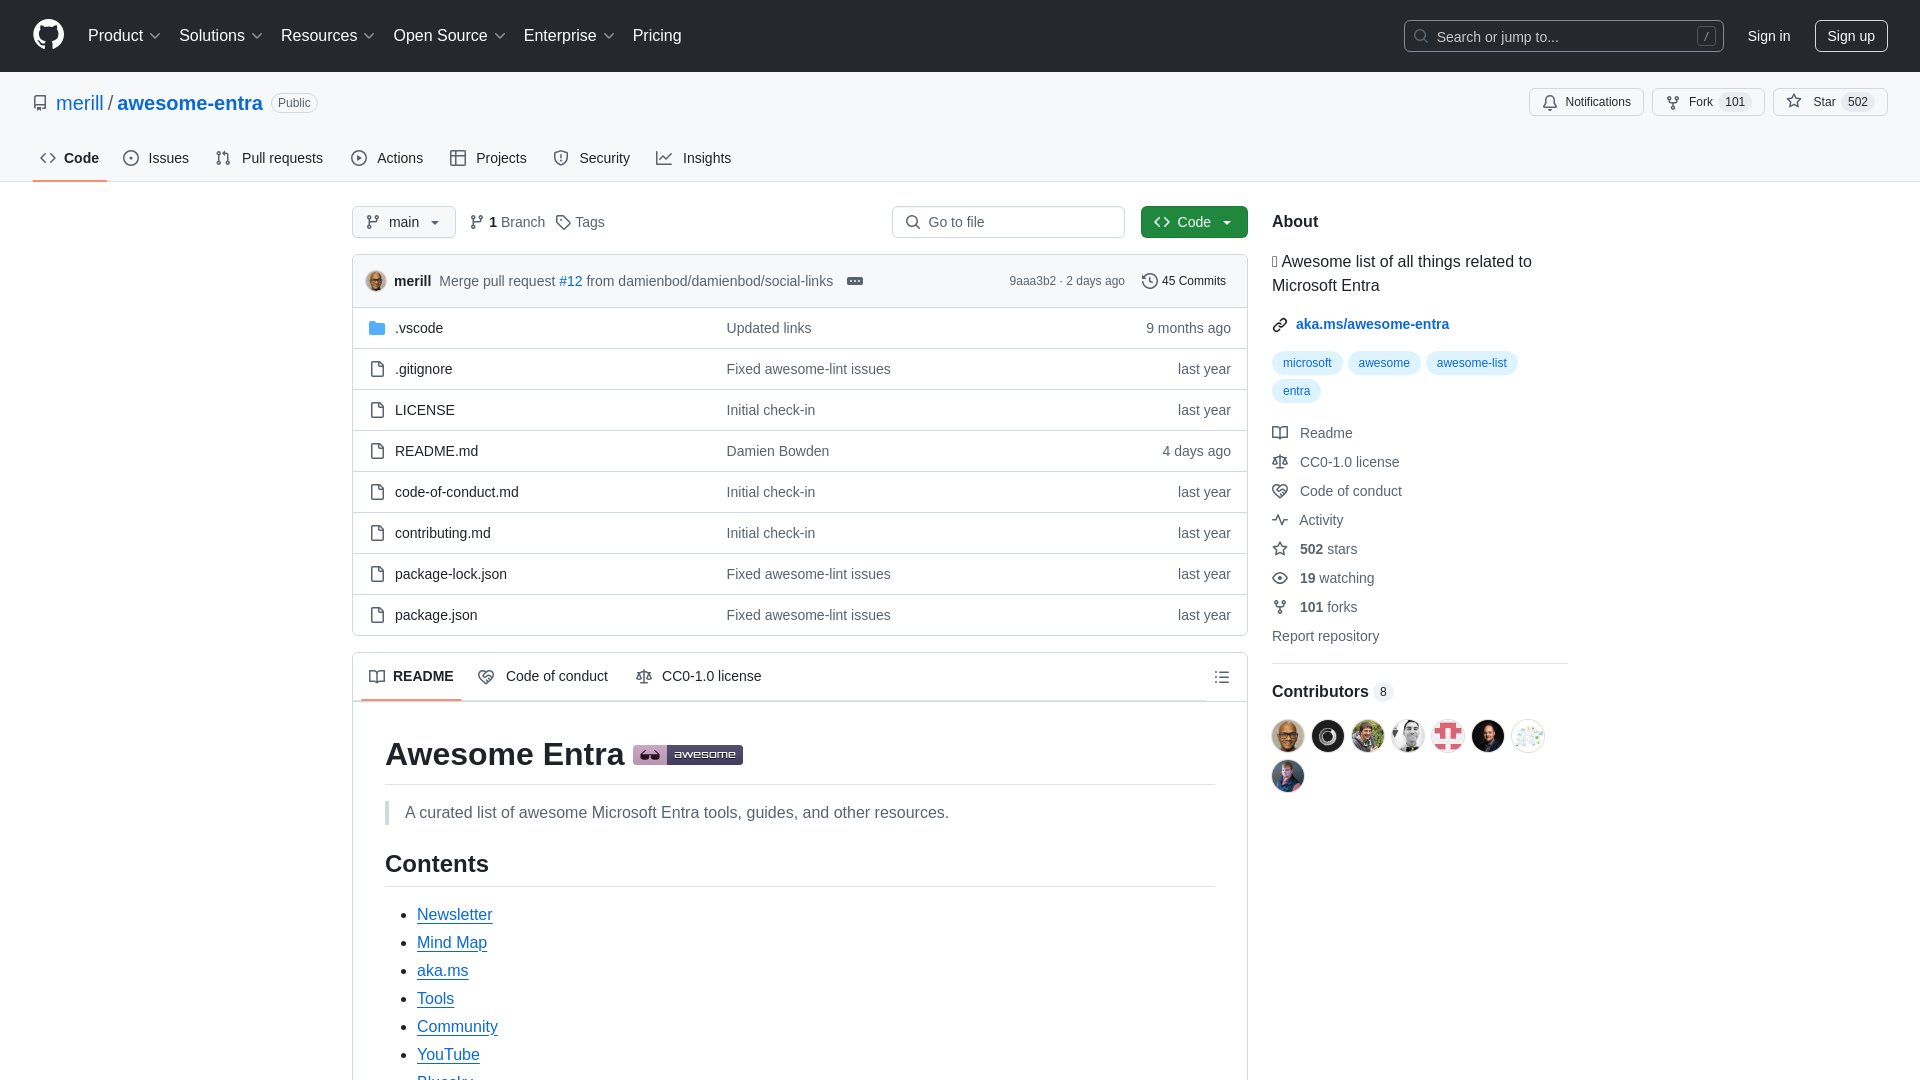The image size is (1920, 1080).
Task: View 45 Commits history
Action: tap(1184, 281)
